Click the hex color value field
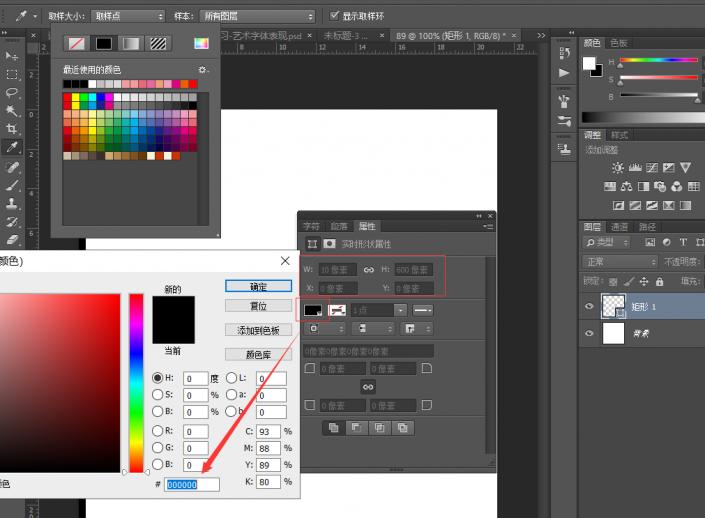 (x=192, y=484)
